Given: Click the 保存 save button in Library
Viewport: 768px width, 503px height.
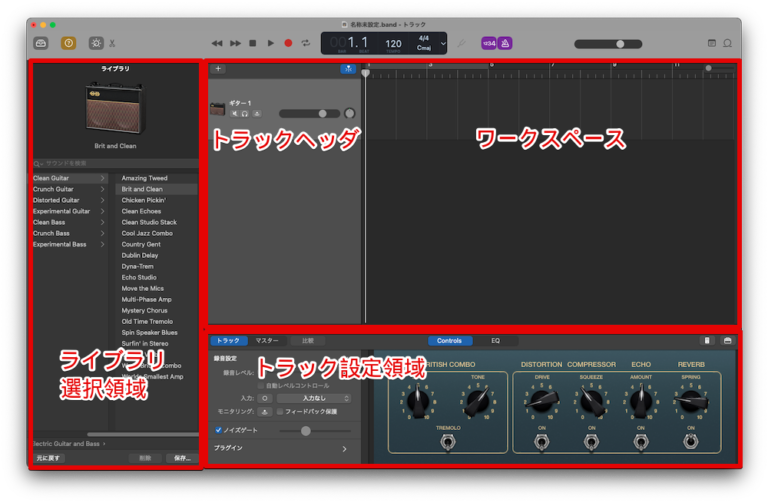Looking at the screenshot, I should click(x=182, y=458).
